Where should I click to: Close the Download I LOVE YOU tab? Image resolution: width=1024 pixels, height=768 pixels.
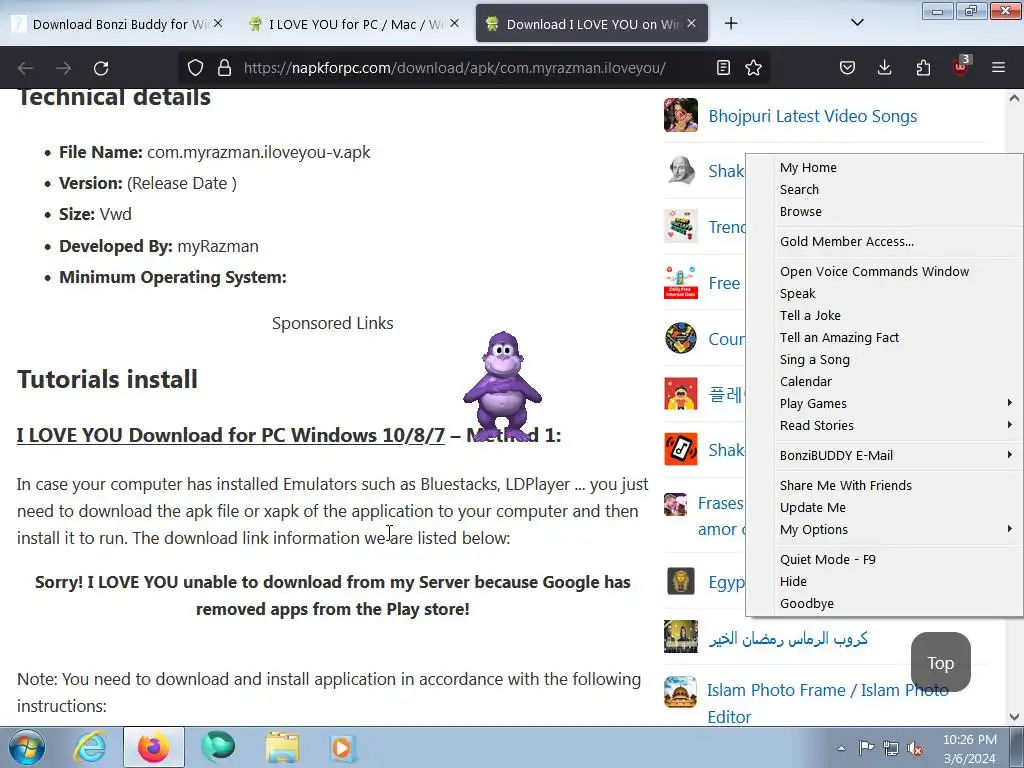pyautogui.click(x=692, y=24)
